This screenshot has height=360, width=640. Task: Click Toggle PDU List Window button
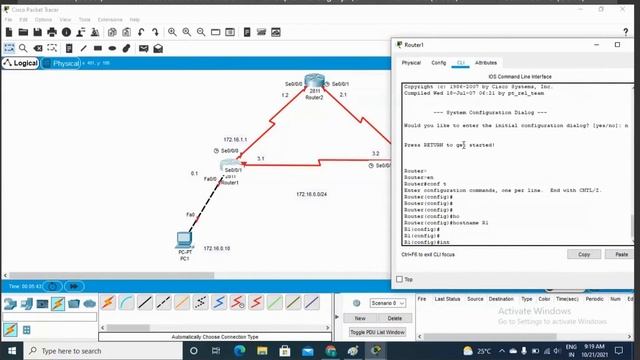377,332
